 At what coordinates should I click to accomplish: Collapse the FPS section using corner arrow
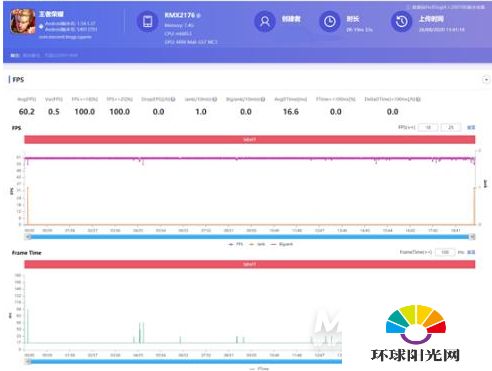click(x=486, y=80)
